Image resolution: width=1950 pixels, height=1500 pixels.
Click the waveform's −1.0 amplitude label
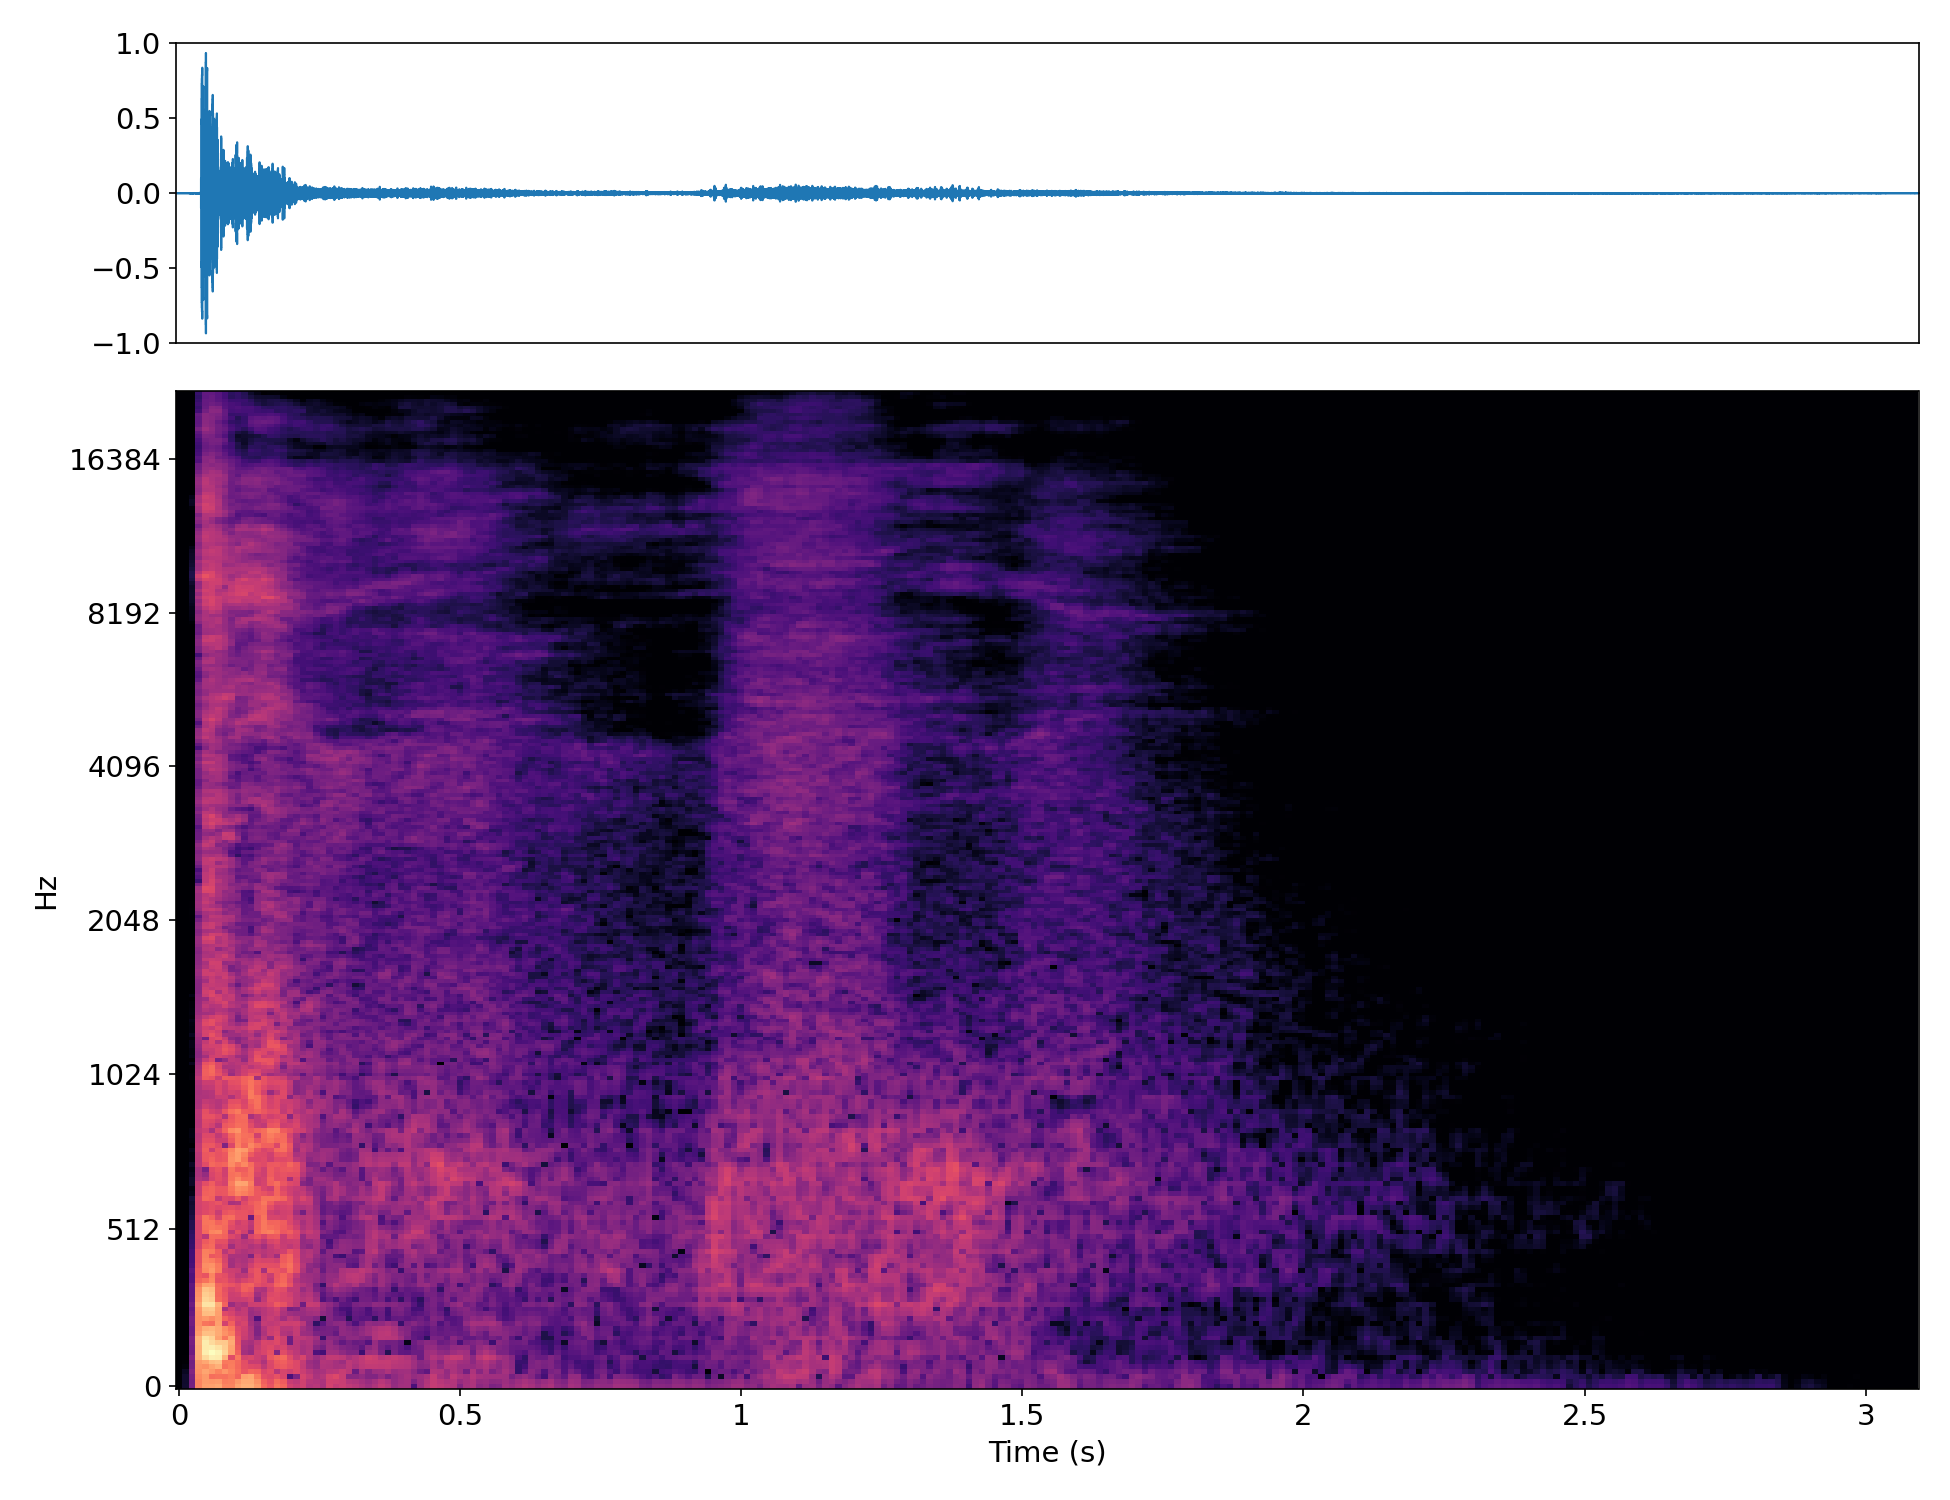pyautogui.click(x=126, y=344)
